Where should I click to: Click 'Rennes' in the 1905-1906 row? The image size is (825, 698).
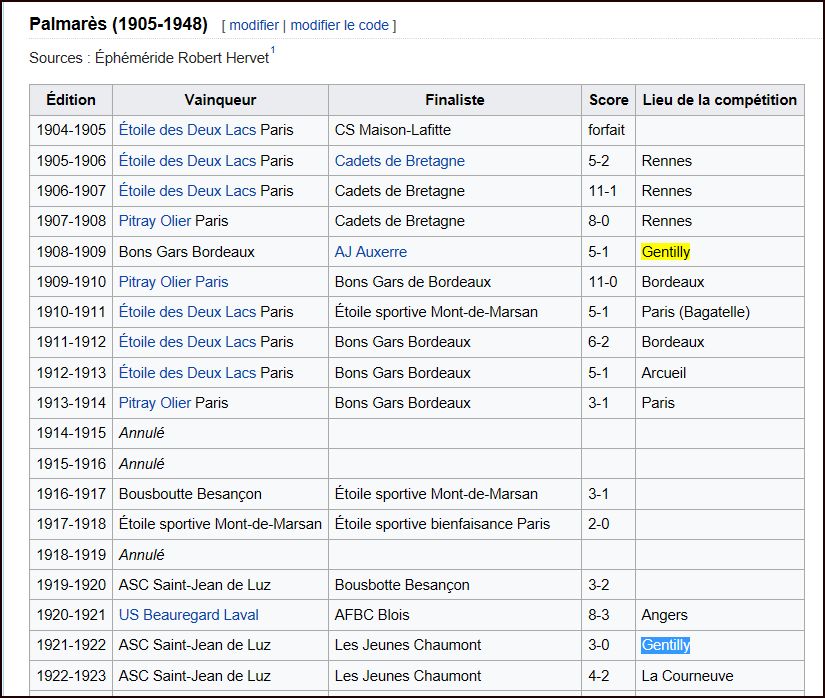667,160
